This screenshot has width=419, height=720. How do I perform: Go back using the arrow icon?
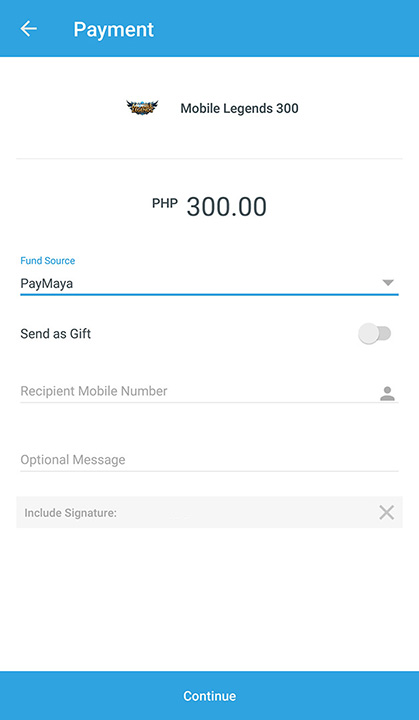click(x=28, y=28)
